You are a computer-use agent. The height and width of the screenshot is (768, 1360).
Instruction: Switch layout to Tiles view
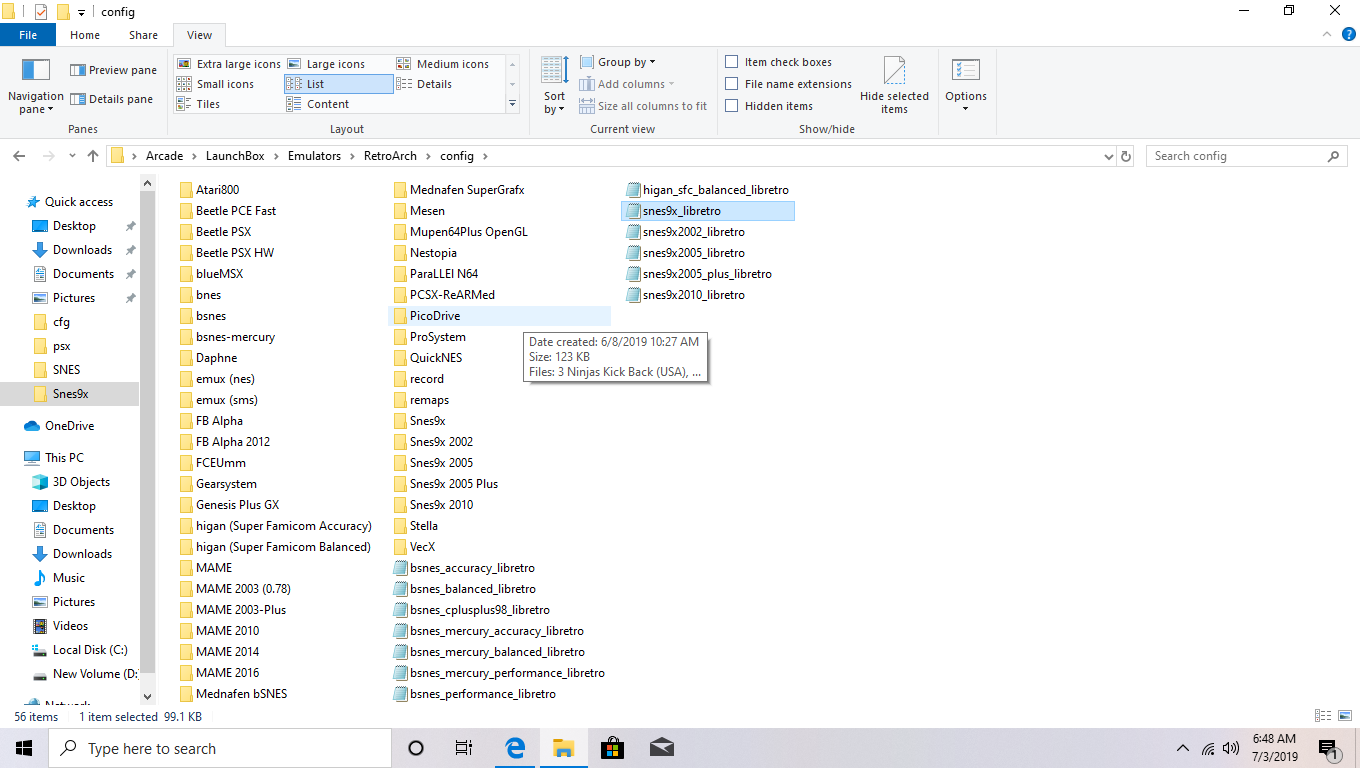[198, 104]
